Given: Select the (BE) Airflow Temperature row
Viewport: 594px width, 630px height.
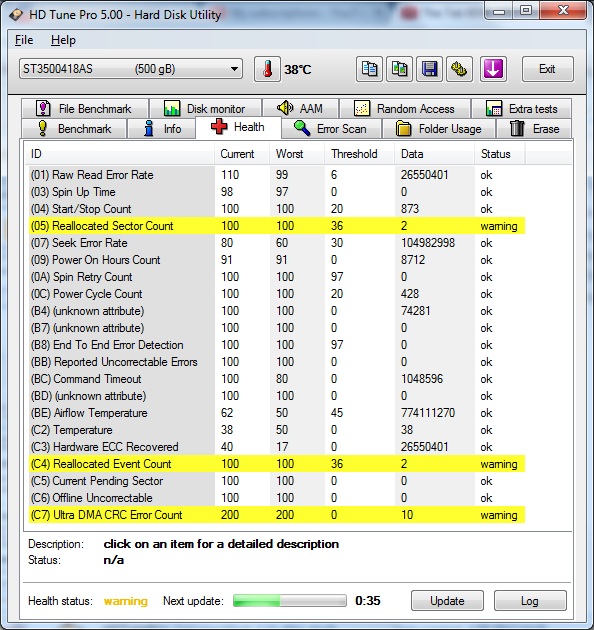Looking at the screenshot, I should pos(277,413).
